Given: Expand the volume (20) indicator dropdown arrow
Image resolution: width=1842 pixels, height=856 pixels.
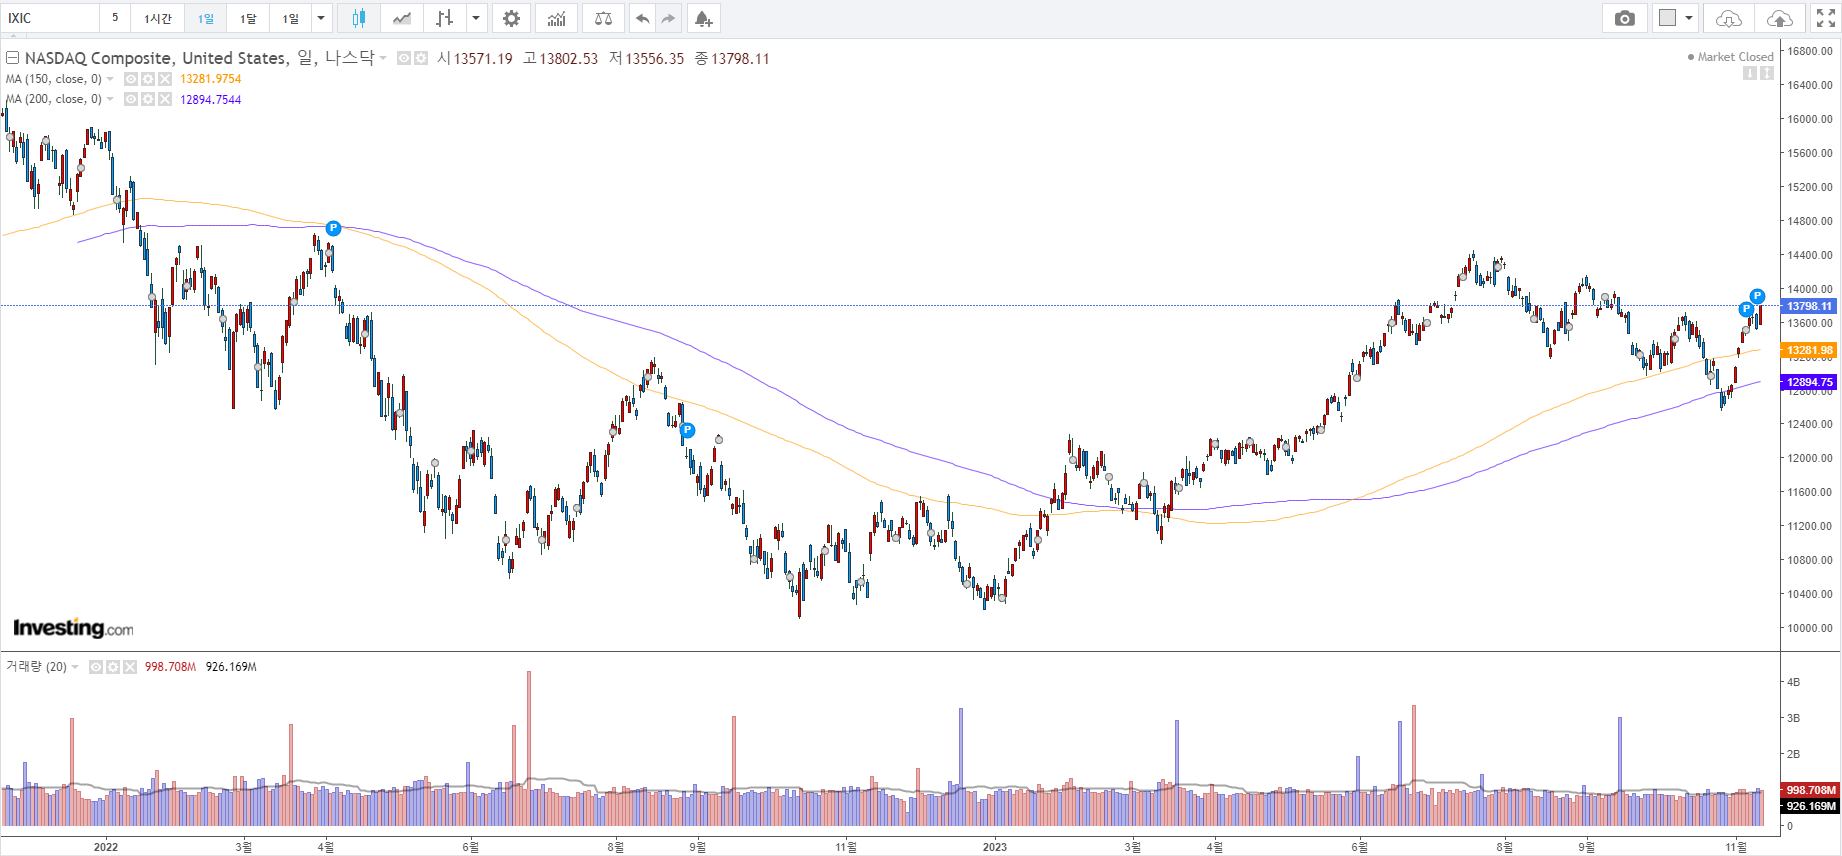Looking at the screenshot, I should pyautogui.click(x=75, y=667).
